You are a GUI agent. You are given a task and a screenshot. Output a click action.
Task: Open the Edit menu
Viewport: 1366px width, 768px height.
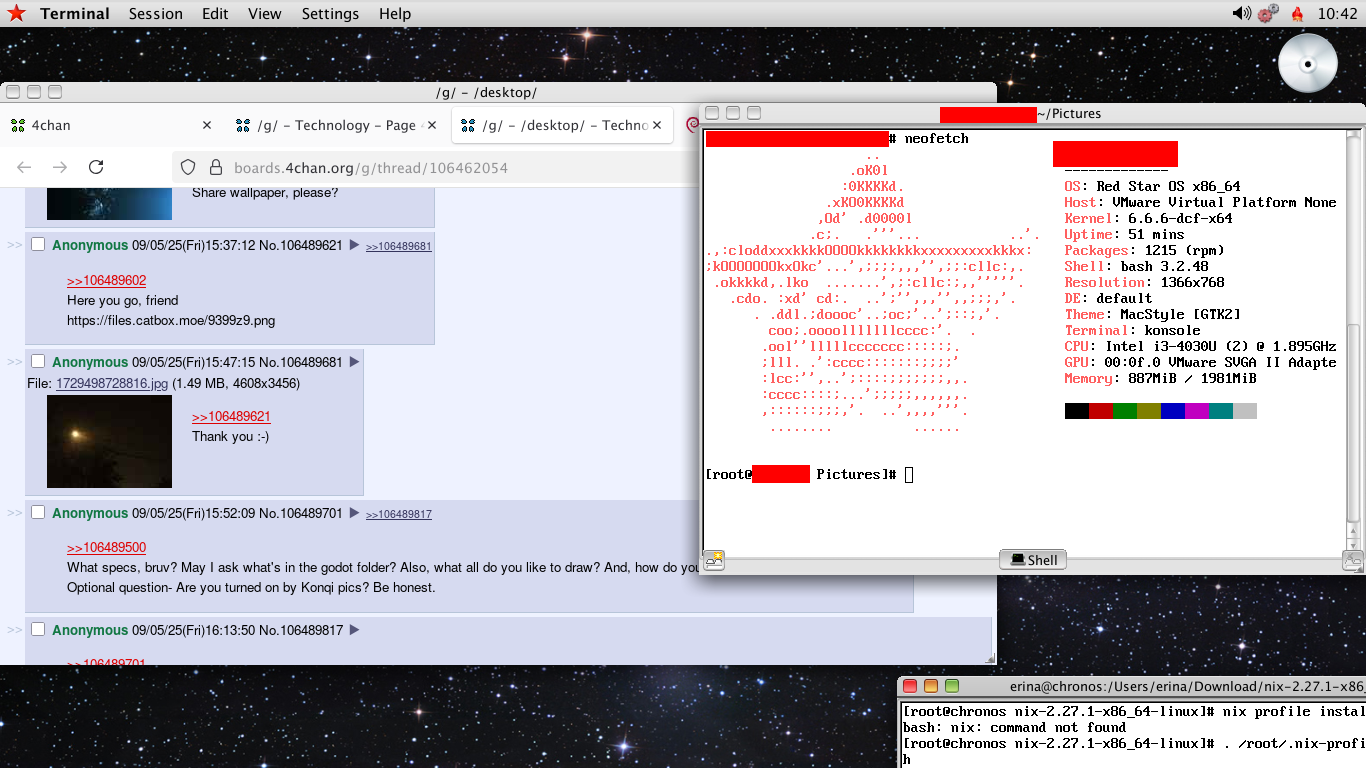point(215,14)
